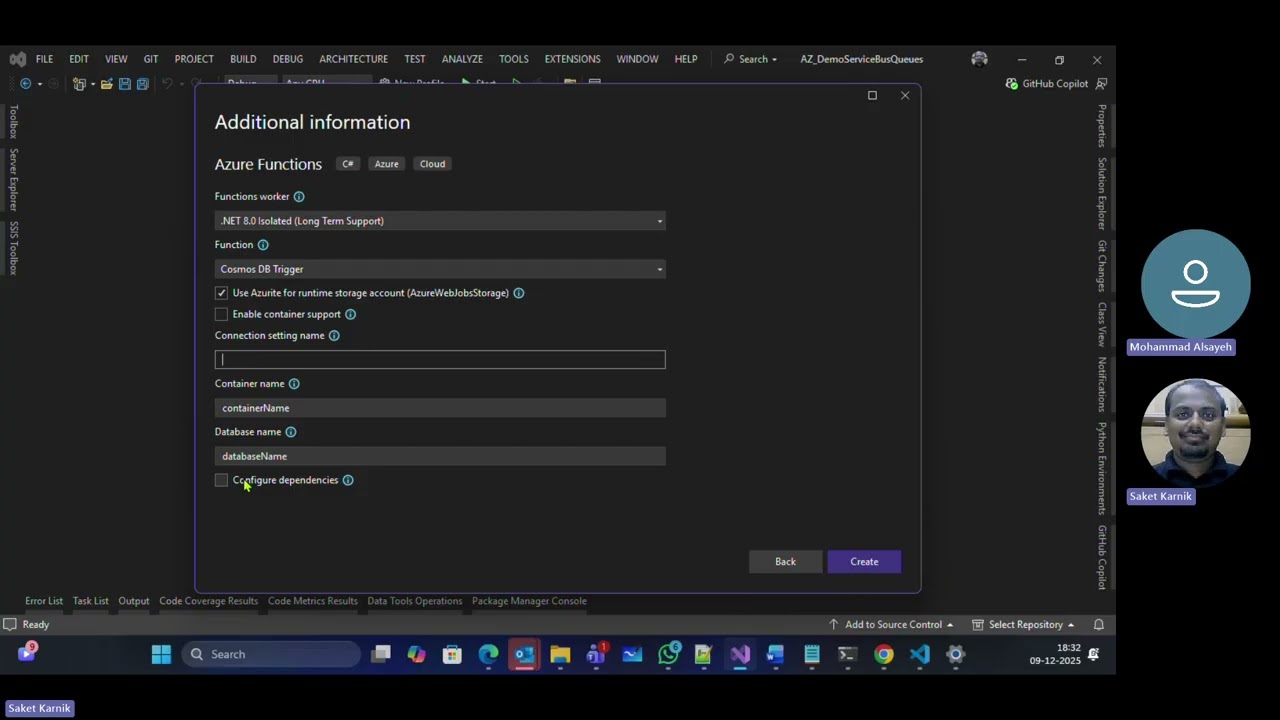Viewport: 1280px width, 720px height.
Task: Switch to Error List tab
Action: 44,601
